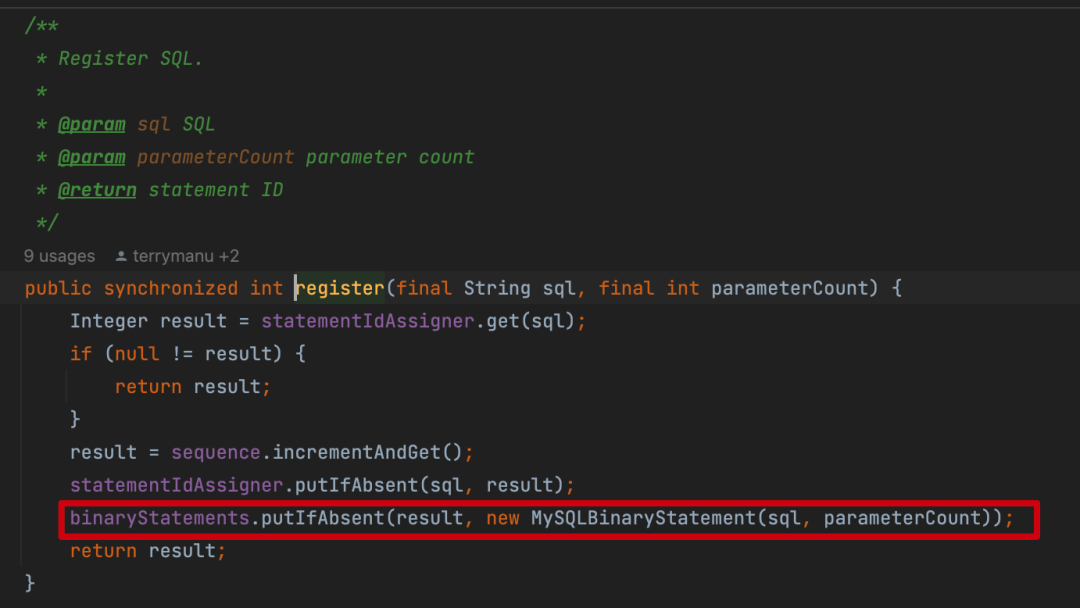Viewport: 1080px width, 608px height.
Task: Click the 'Register SQL.' comment text
Action: pos(131,59)
